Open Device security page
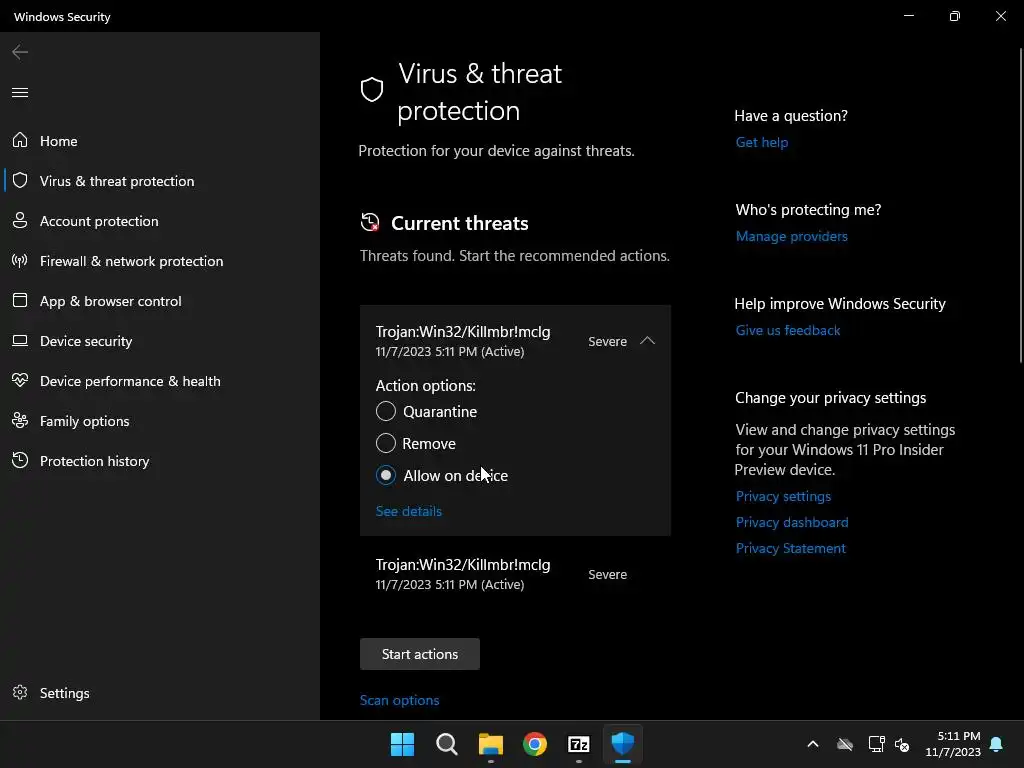The height and width of the screenshot is (768, 1024). point(86,341)
